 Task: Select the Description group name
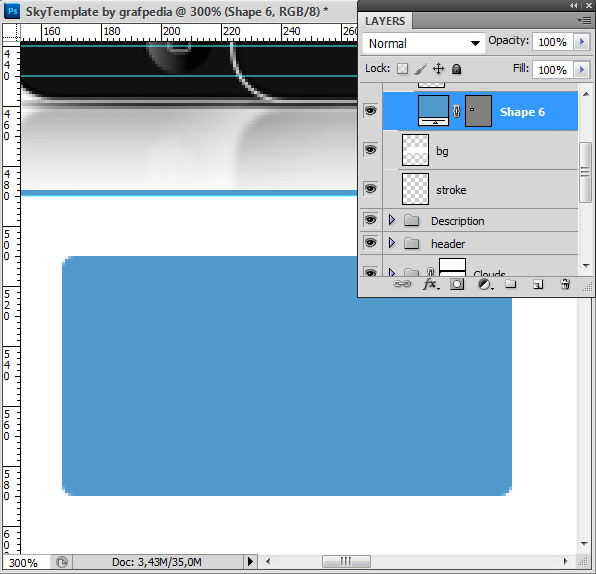[x=458, y=221]
